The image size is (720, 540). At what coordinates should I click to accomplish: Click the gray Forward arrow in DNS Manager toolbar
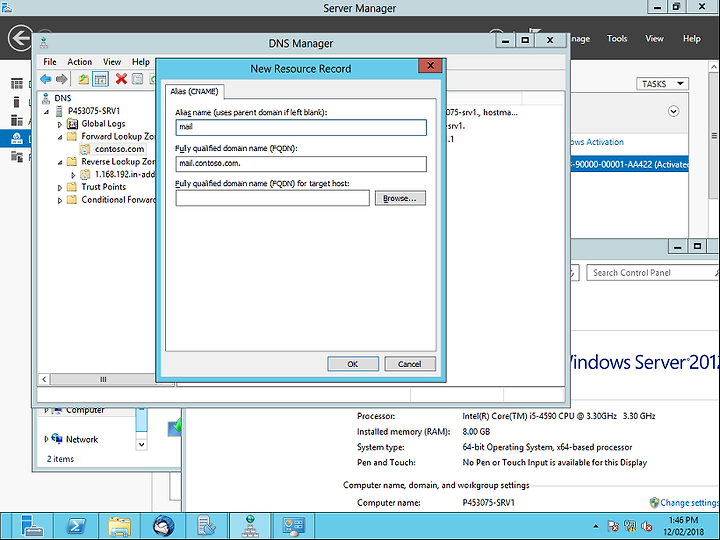pos(62,79)
